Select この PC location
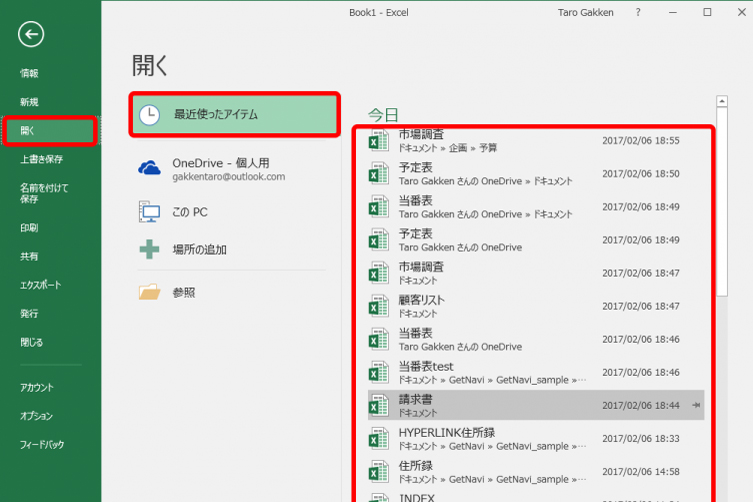This screenshot has width=753, height=502. tap(190, 212)
